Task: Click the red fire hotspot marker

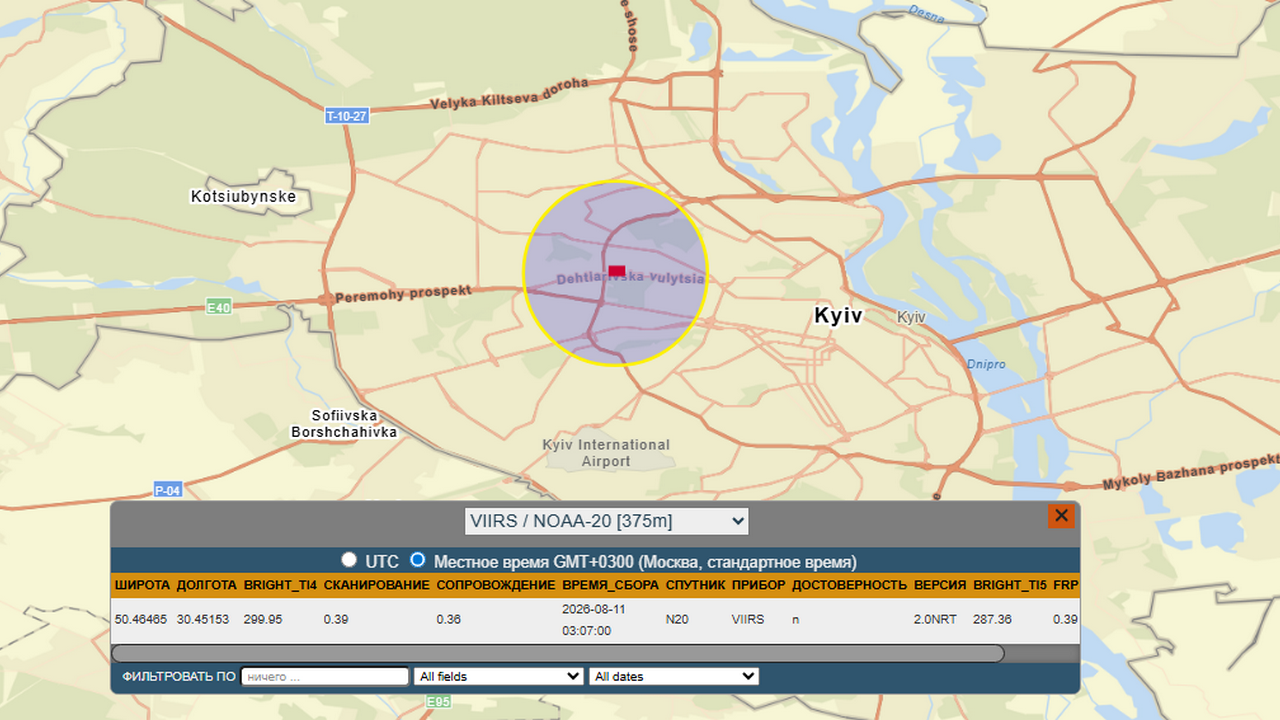Action: (x=617, y=271)
